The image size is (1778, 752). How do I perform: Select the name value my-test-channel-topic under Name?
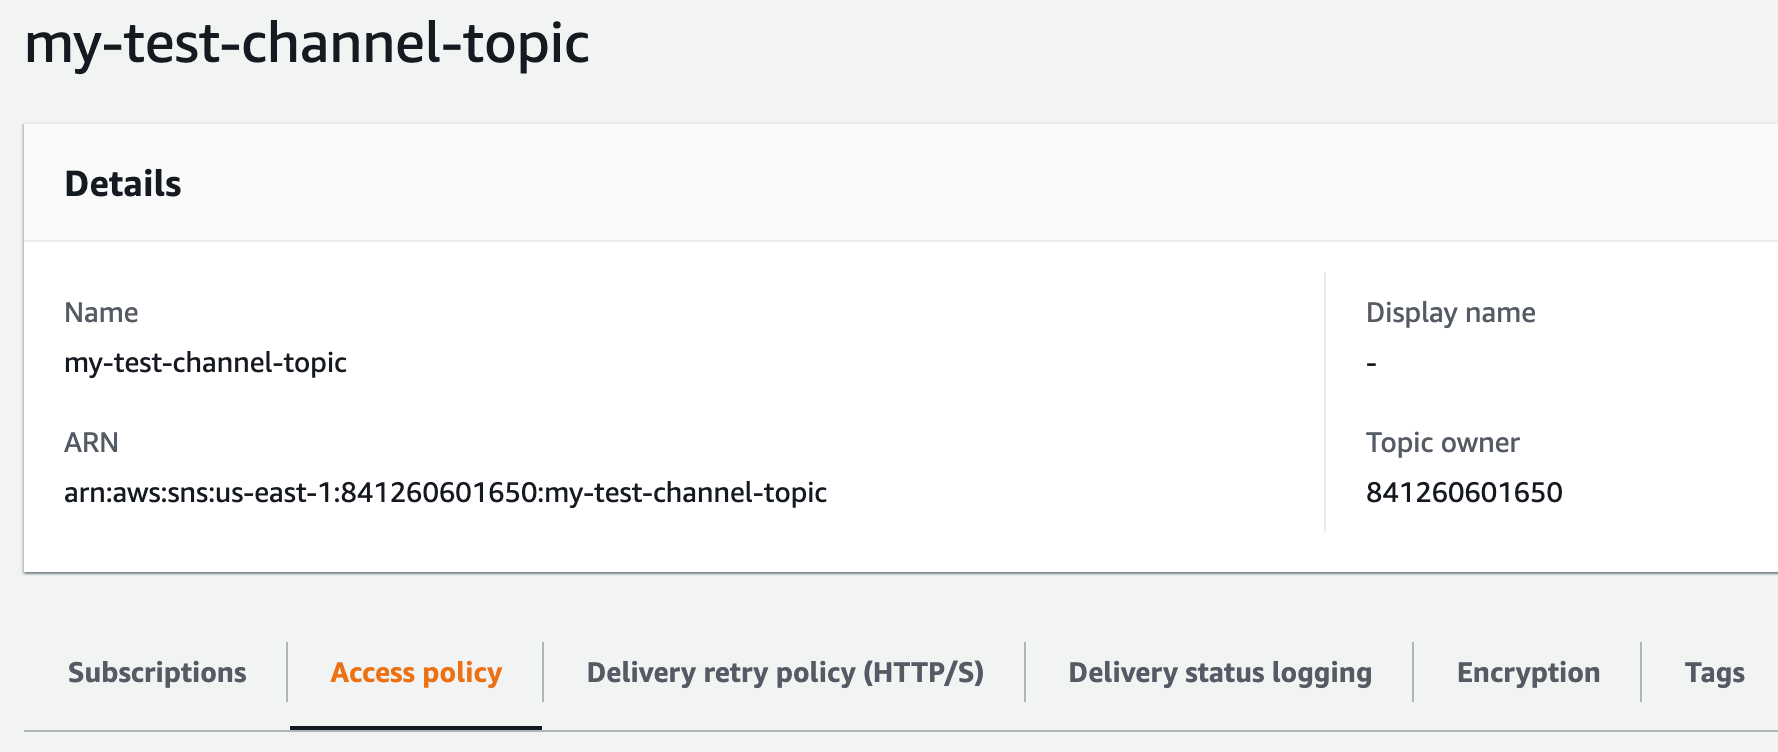pyautogui.click(x=205, y=363)
